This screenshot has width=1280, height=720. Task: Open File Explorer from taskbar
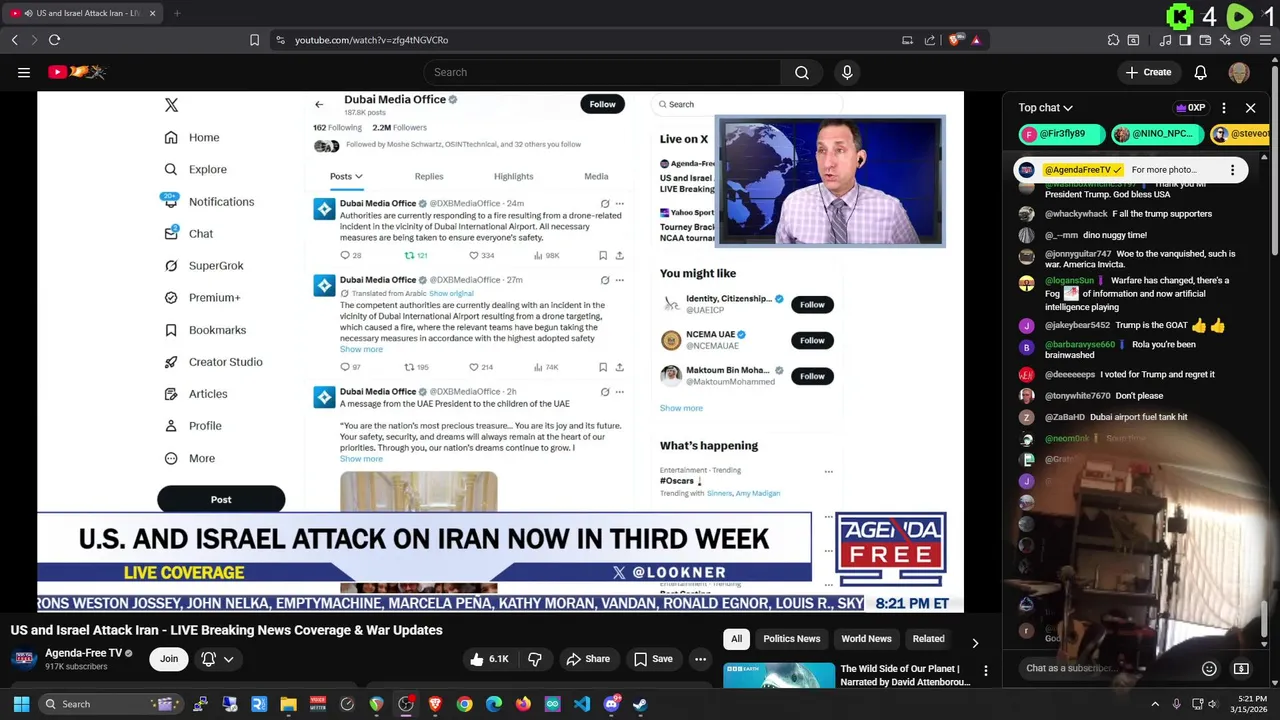coord(288,704)
